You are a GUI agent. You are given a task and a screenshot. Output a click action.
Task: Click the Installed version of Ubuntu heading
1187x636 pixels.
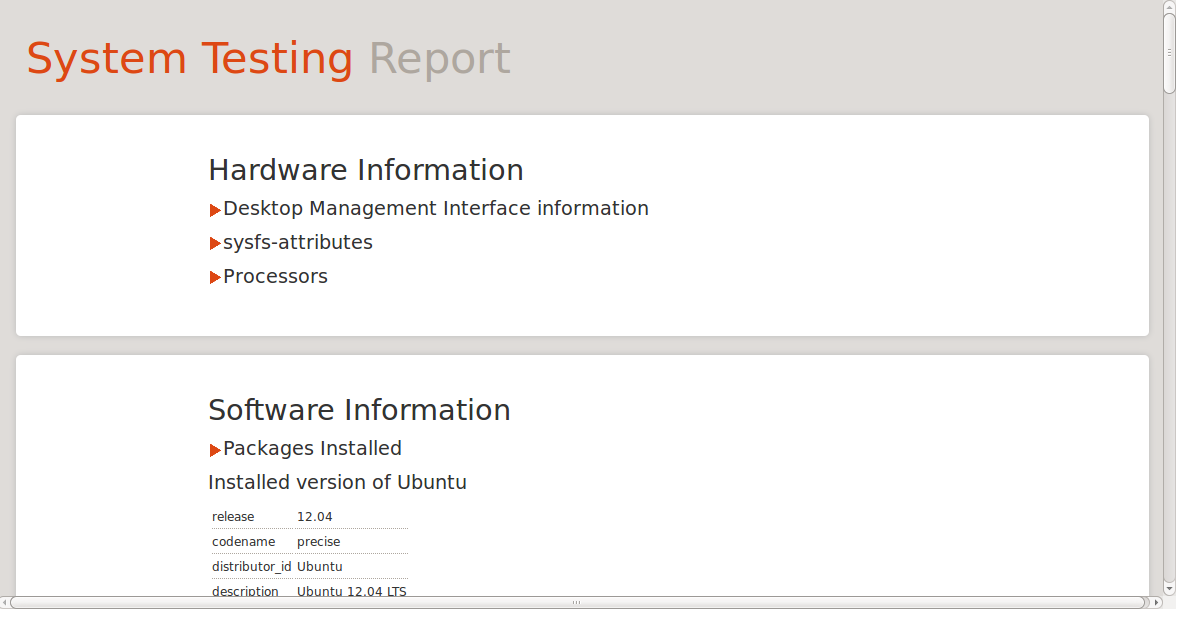(337, 483)
